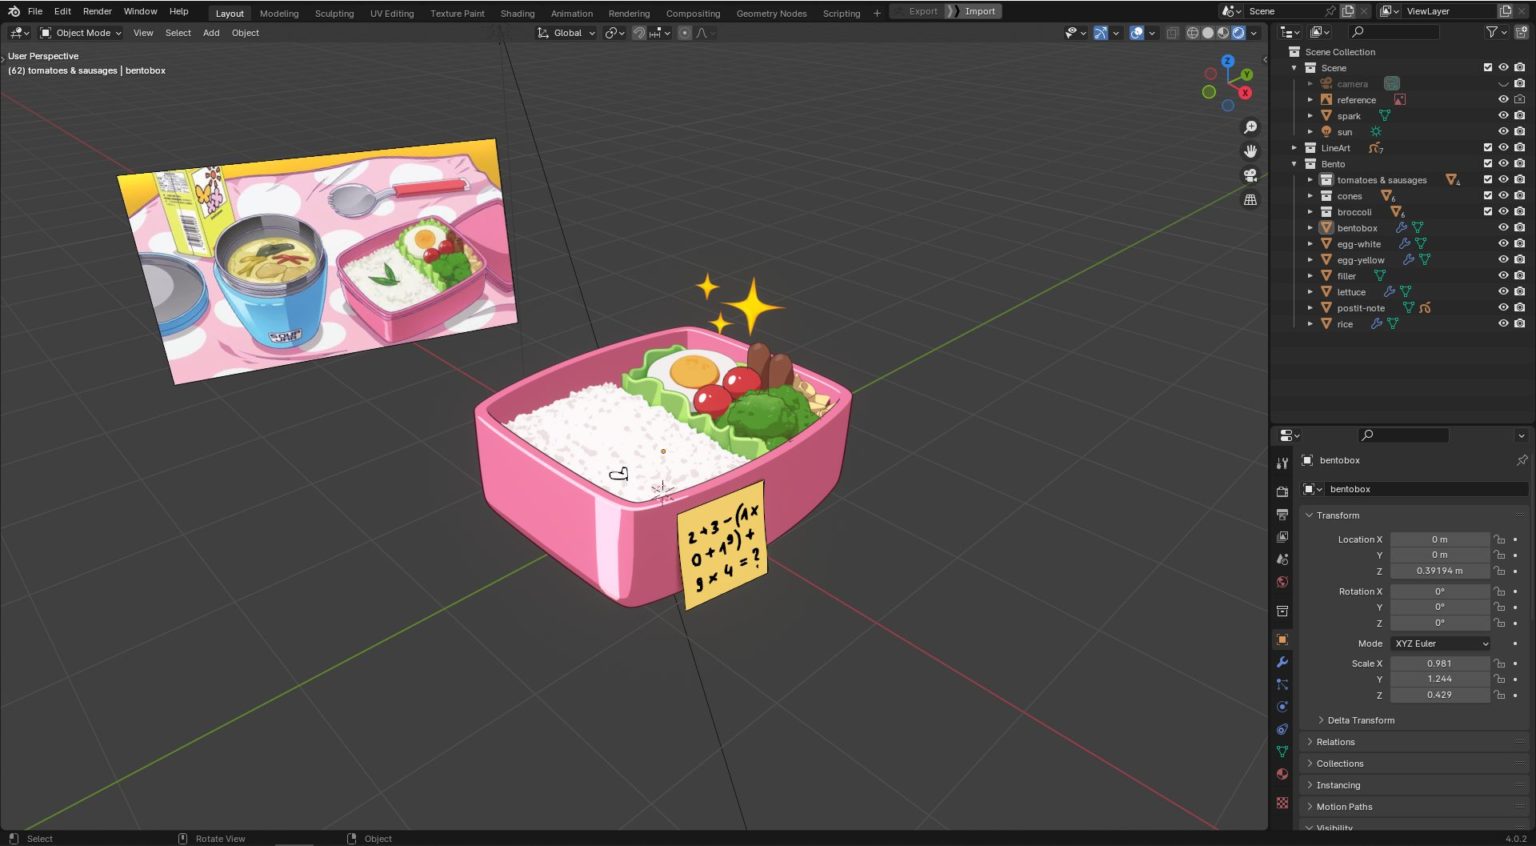Open the Render menu
Image resolution: width=1536 pixels, height=846 pixels.
point(97,11)
